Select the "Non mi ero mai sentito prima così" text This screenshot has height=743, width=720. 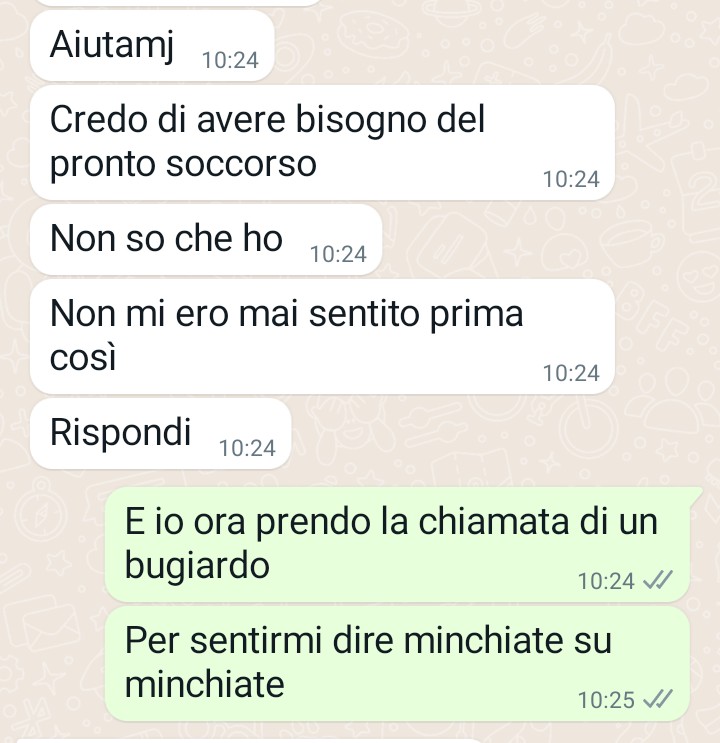click(286, 335)
